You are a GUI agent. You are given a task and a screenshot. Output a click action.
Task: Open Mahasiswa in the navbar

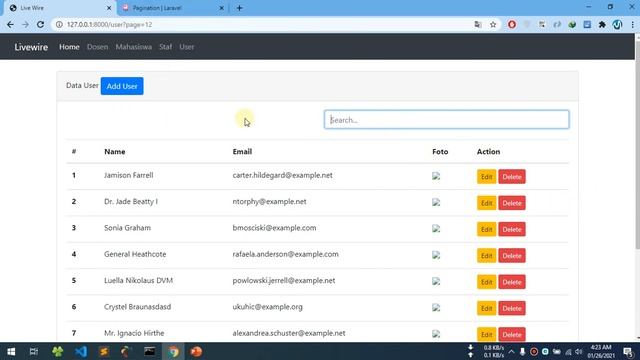(x=133, y=47)
